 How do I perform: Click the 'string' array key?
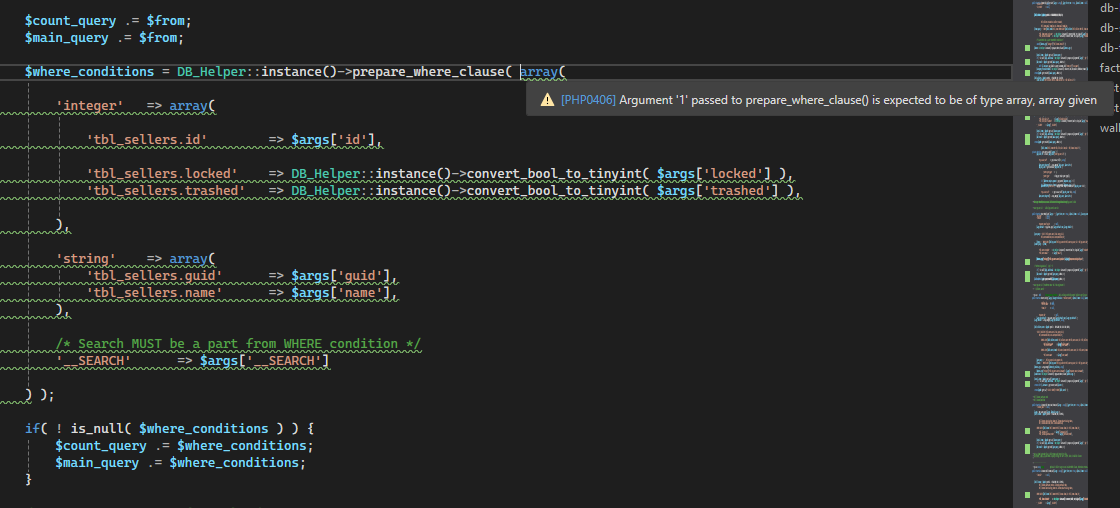[86, 258]
